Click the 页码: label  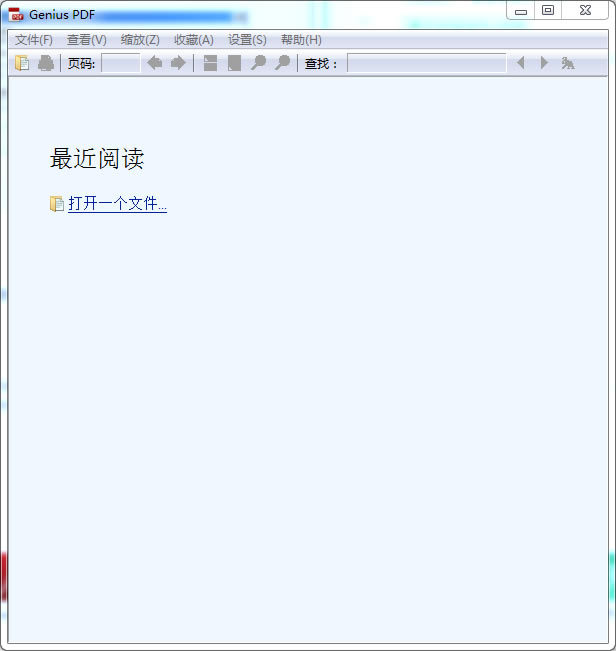[x=81, y=64]
